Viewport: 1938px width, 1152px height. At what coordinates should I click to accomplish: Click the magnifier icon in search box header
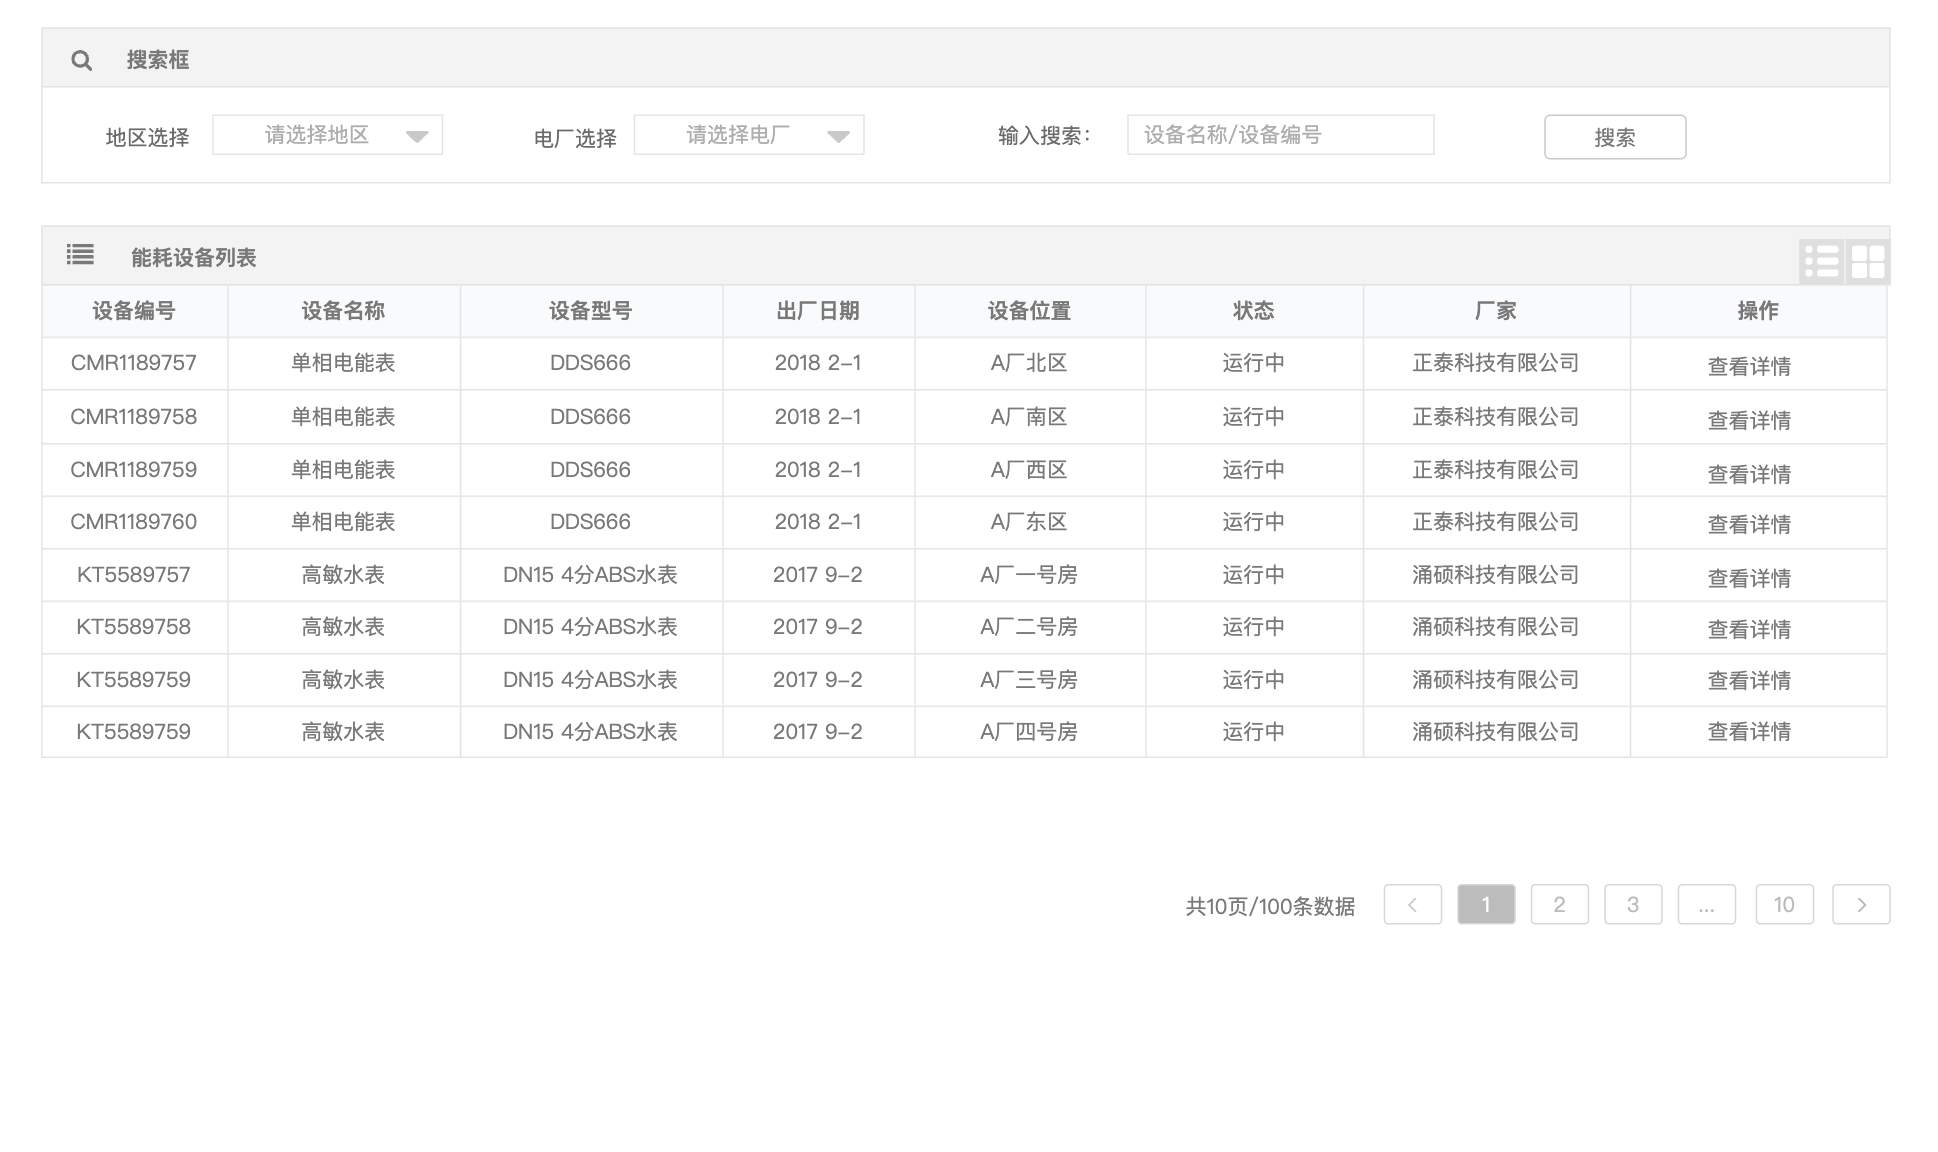[82, 61]
